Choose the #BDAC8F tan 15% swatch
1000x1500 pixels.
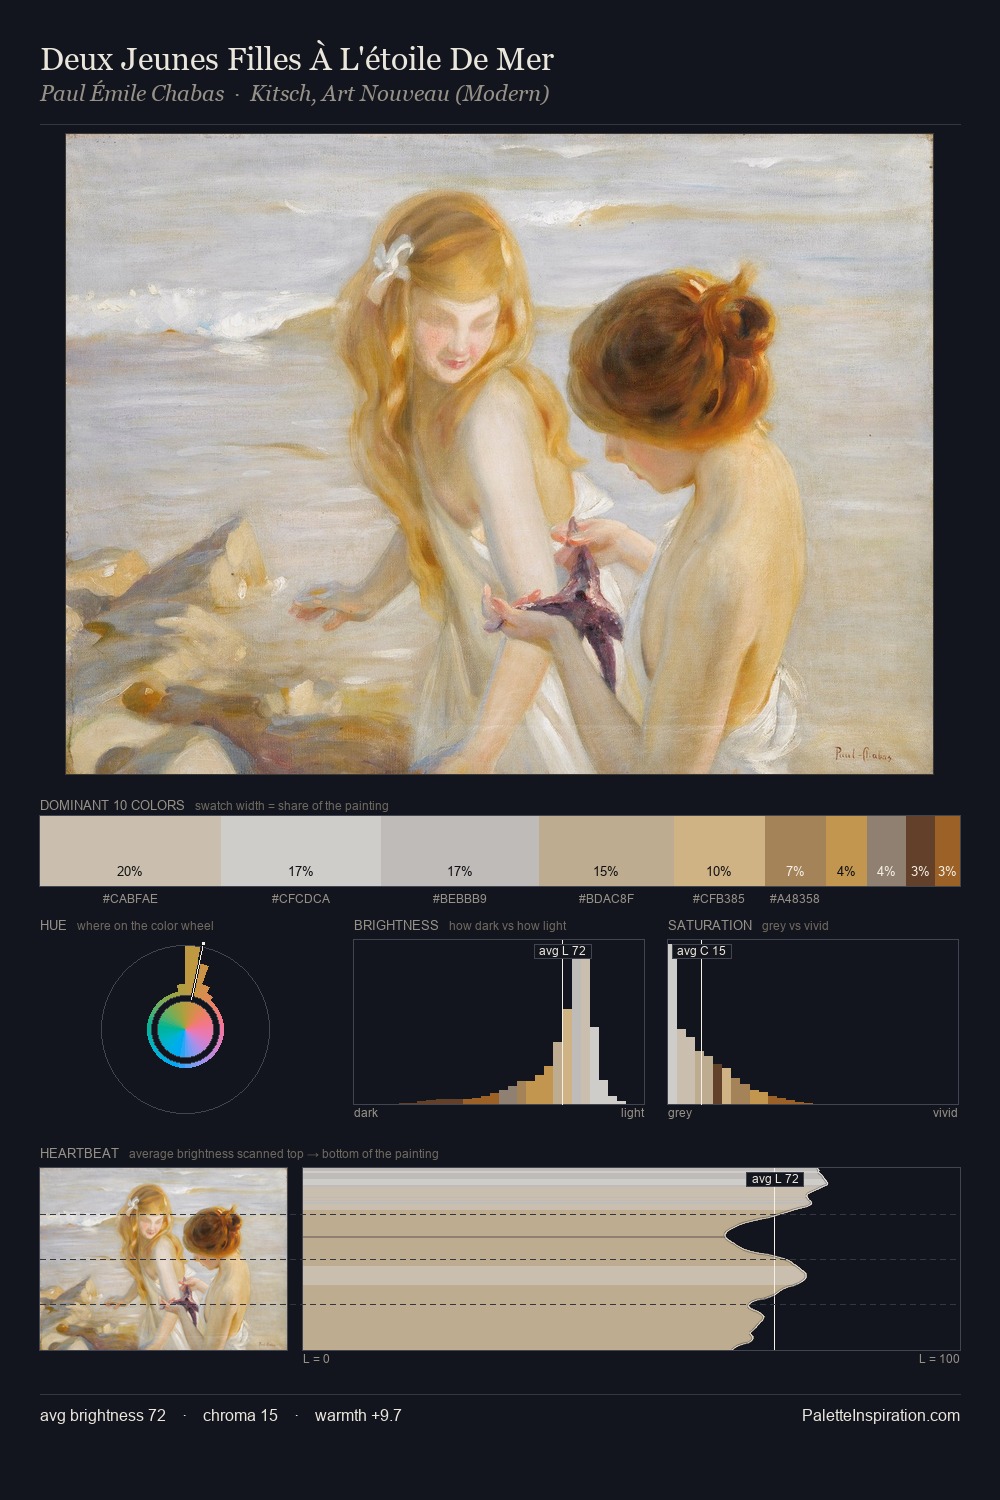coord(606,851)
